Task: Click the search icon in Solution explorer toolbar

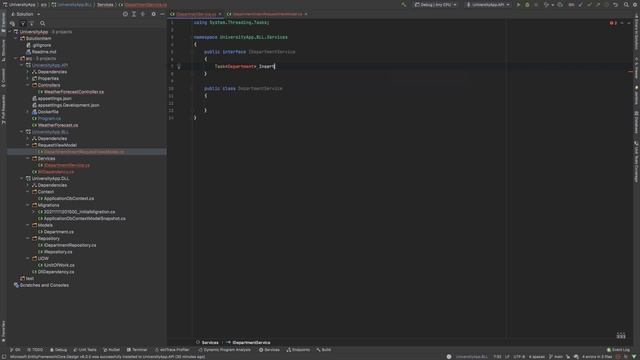Action: click(42, 24)
